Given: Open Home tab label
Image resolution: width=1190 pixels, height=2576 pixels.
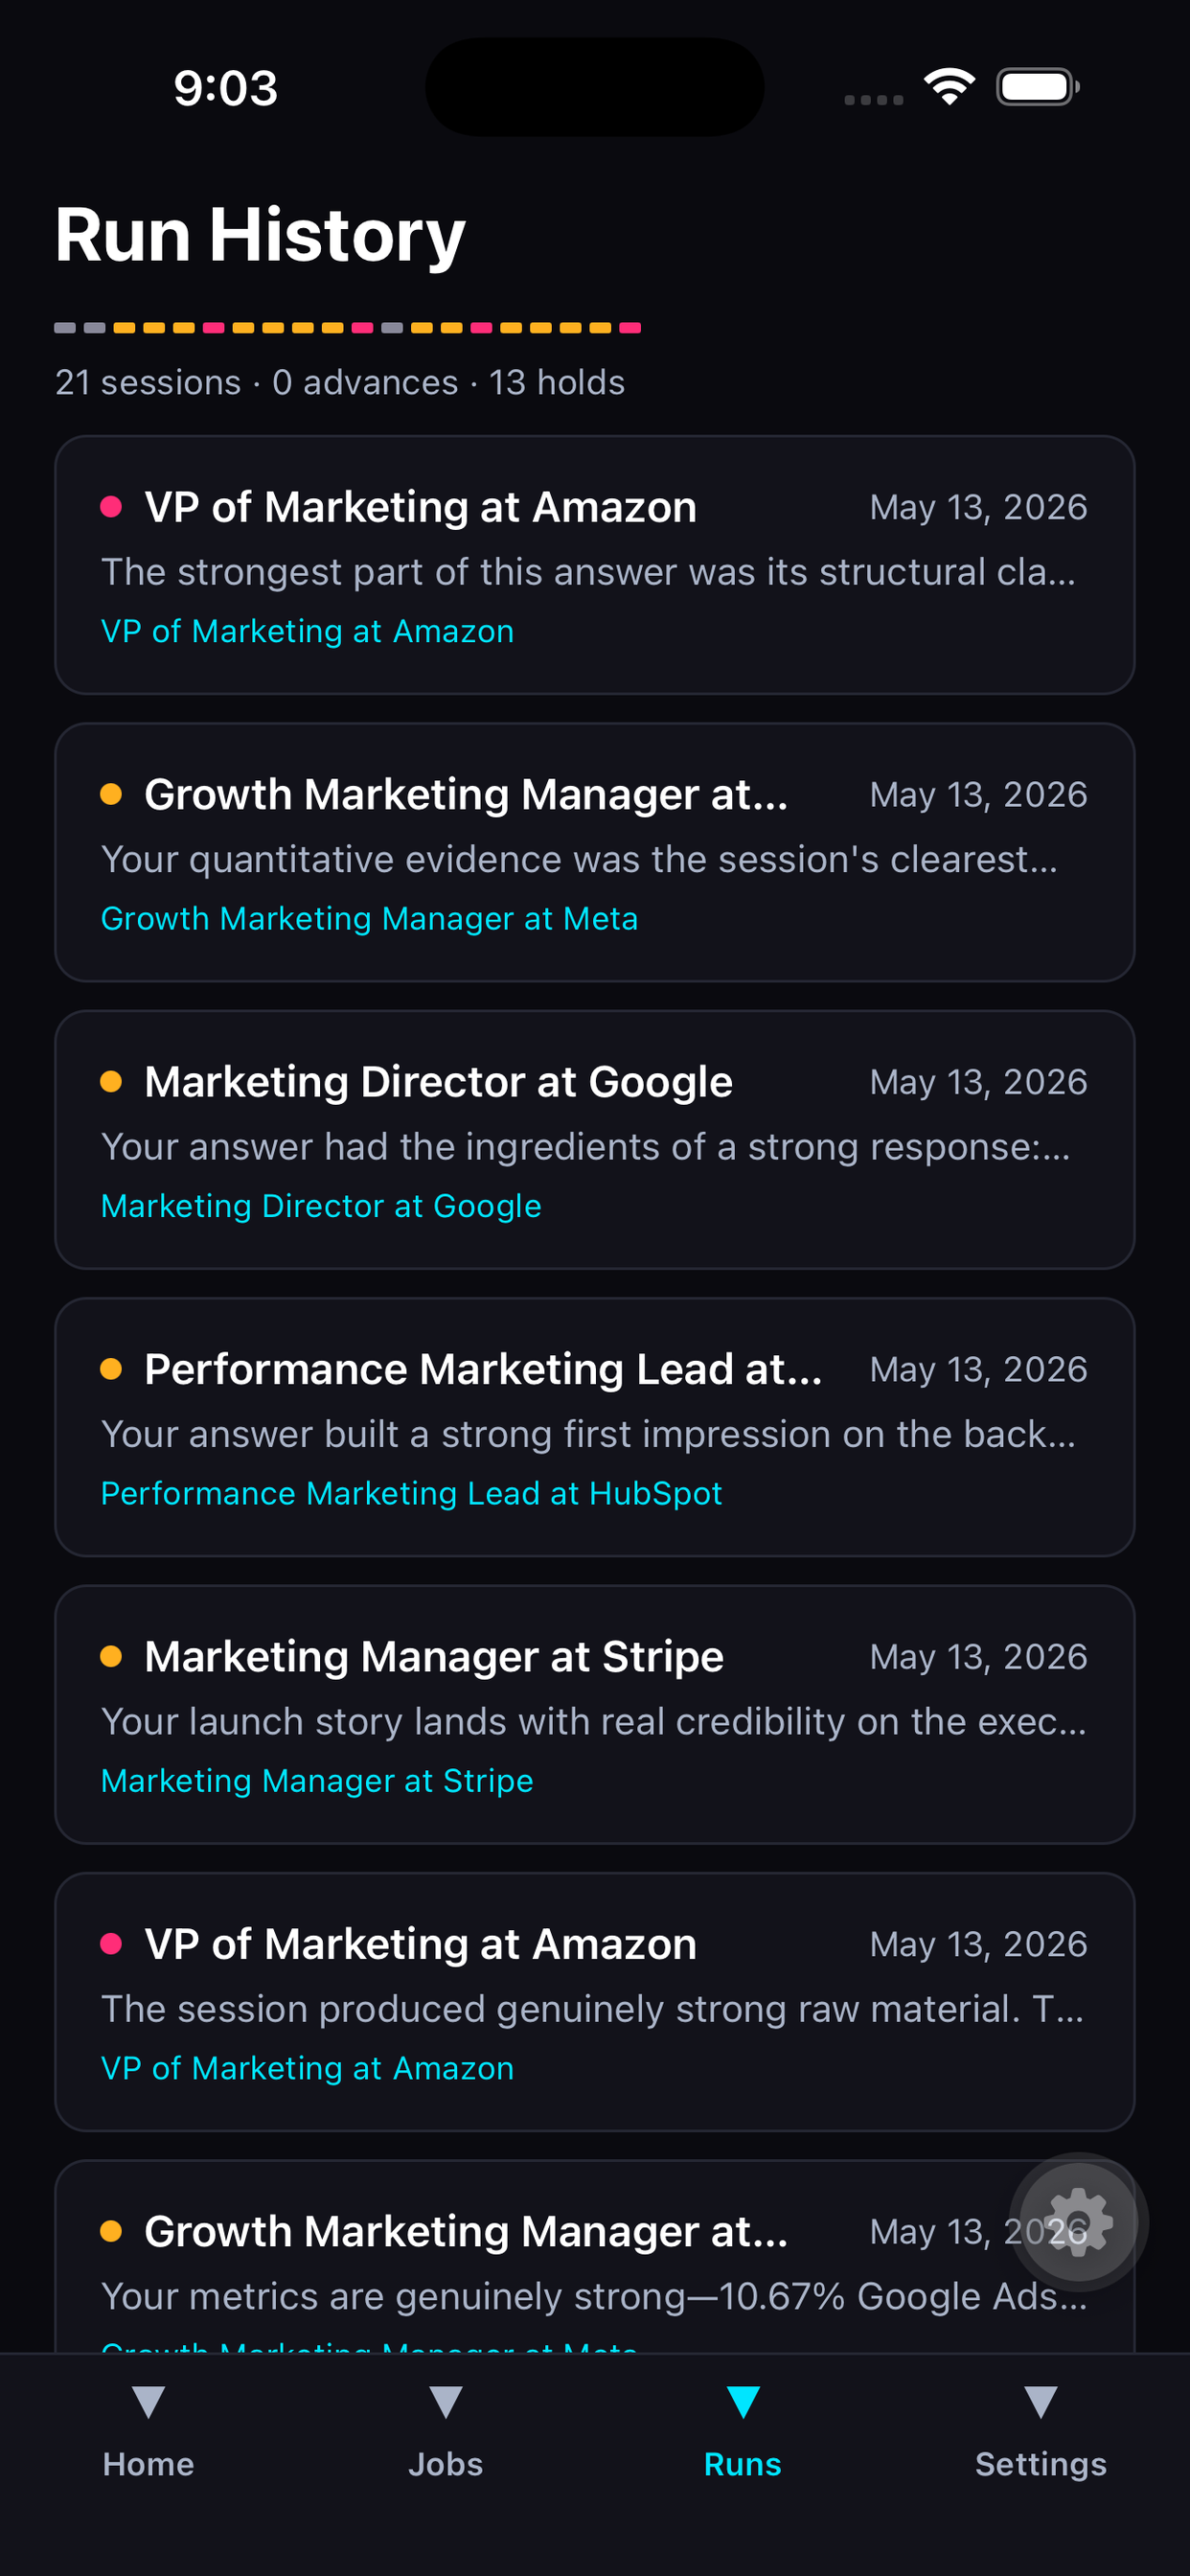Looking at the screenshot, I should click(x=148, y=2464).
